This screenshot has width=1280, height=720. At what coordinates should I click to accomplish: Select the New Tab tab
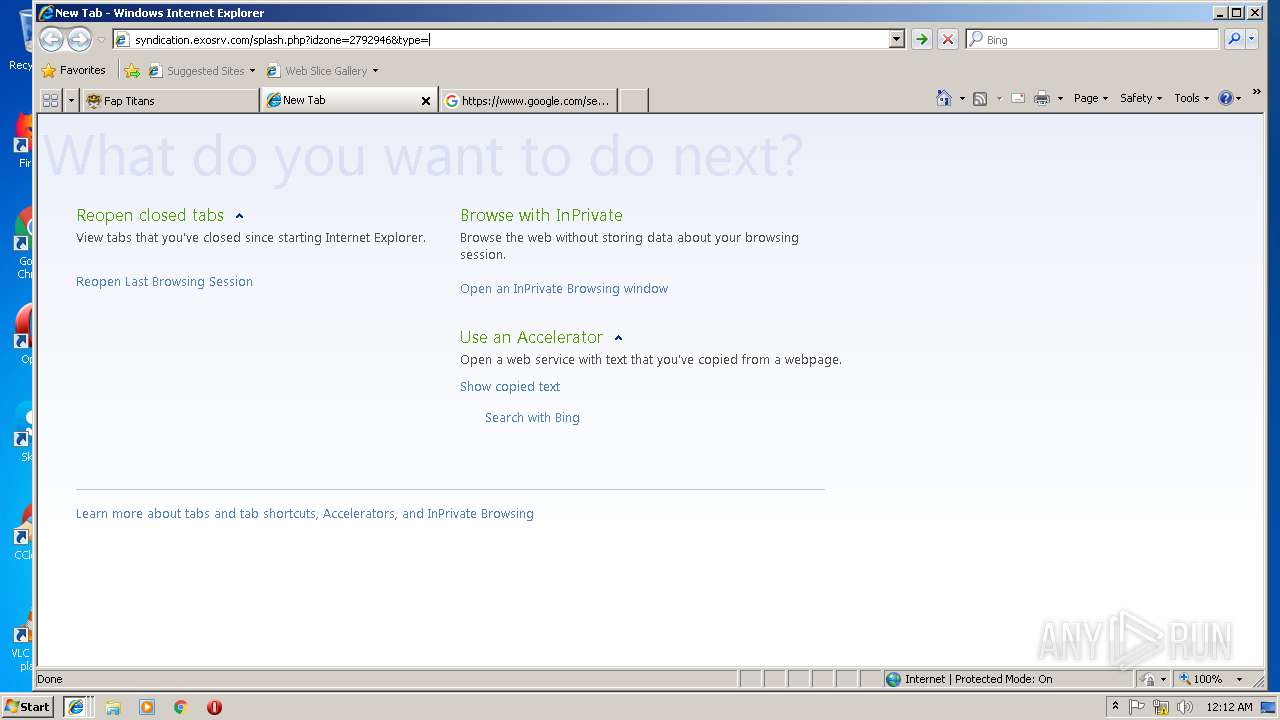(x=341, y=100)
